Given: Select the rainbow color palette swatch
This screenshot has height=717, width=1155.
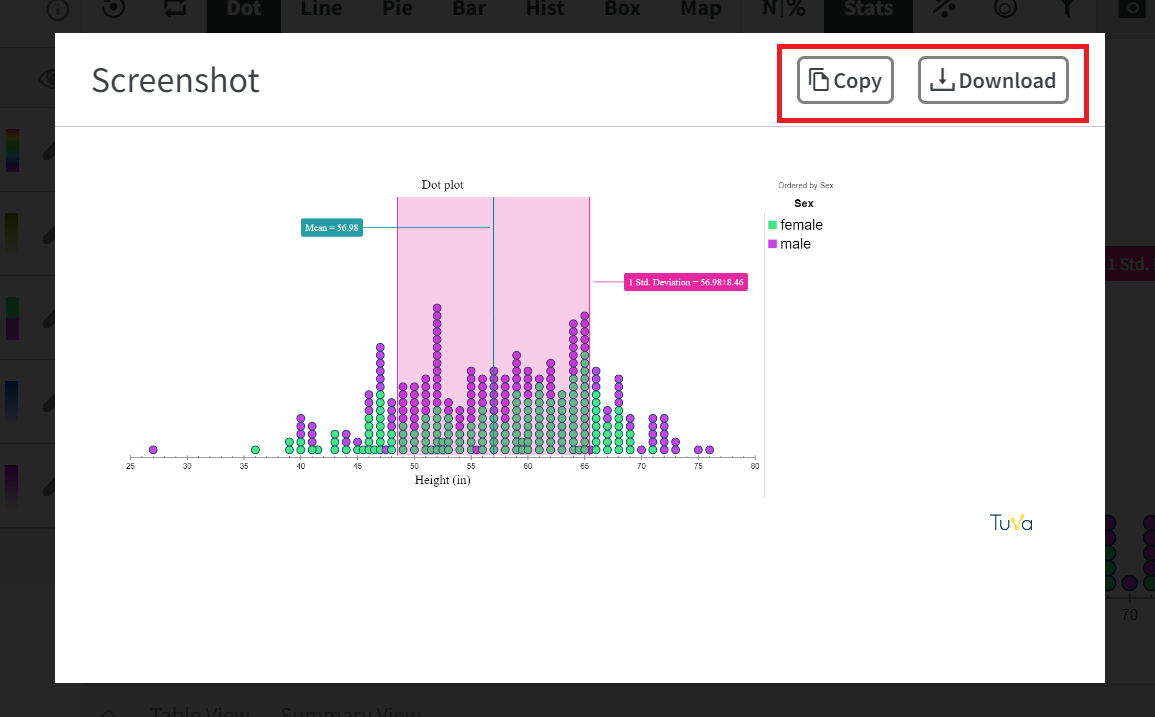Looking at the screenshot, I should (x=13, y=150).
